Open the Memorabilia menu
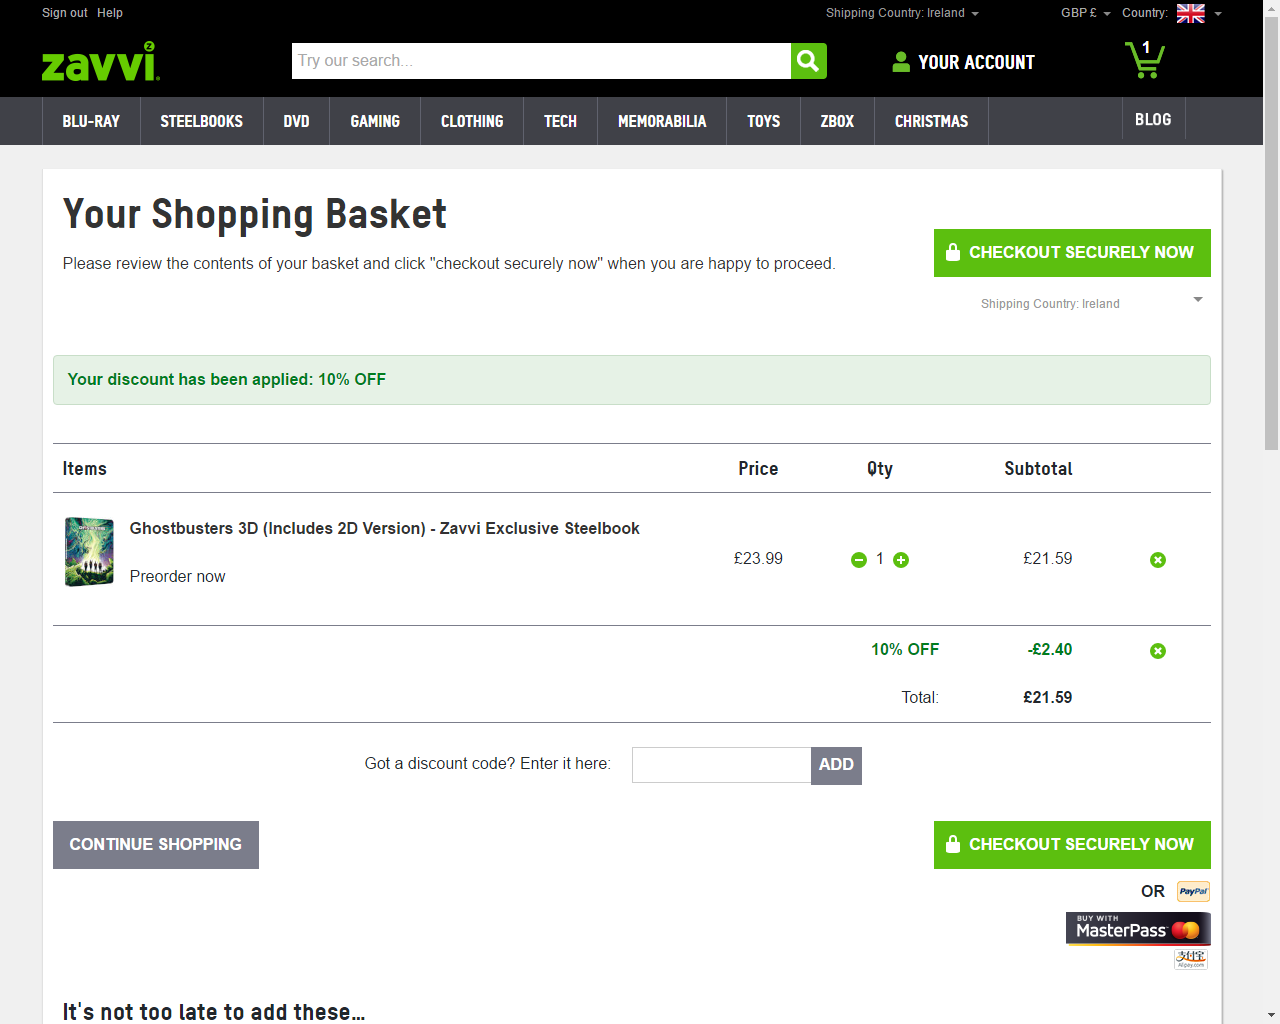 pyautogui.click(x=662, y=121)
